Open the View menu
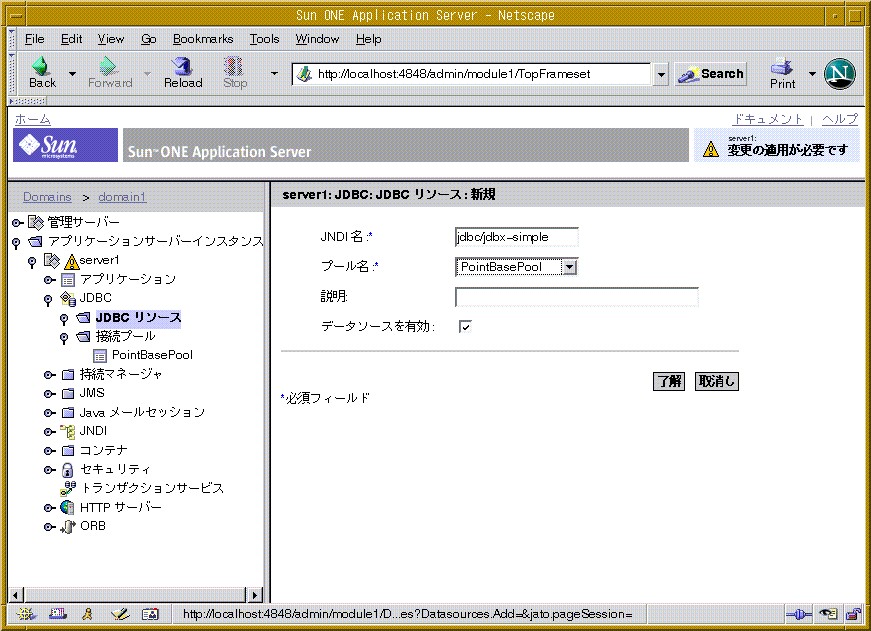The width and height of the screenshot is (871, 631). pos(111,39)
